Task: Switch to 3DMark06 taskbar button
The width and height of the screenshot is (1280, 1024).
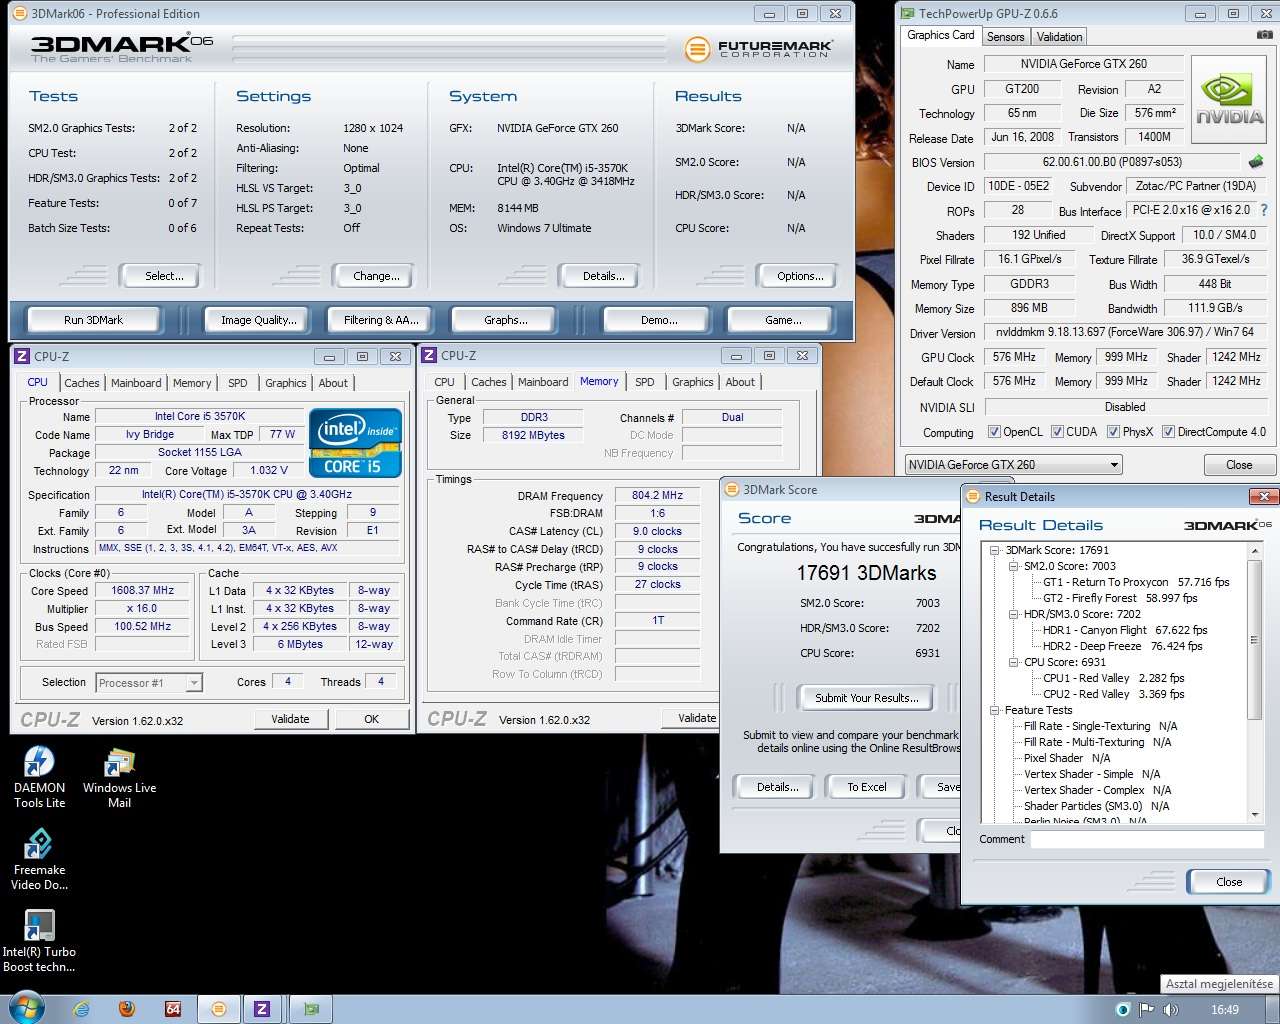Action: pos(218,1009)
